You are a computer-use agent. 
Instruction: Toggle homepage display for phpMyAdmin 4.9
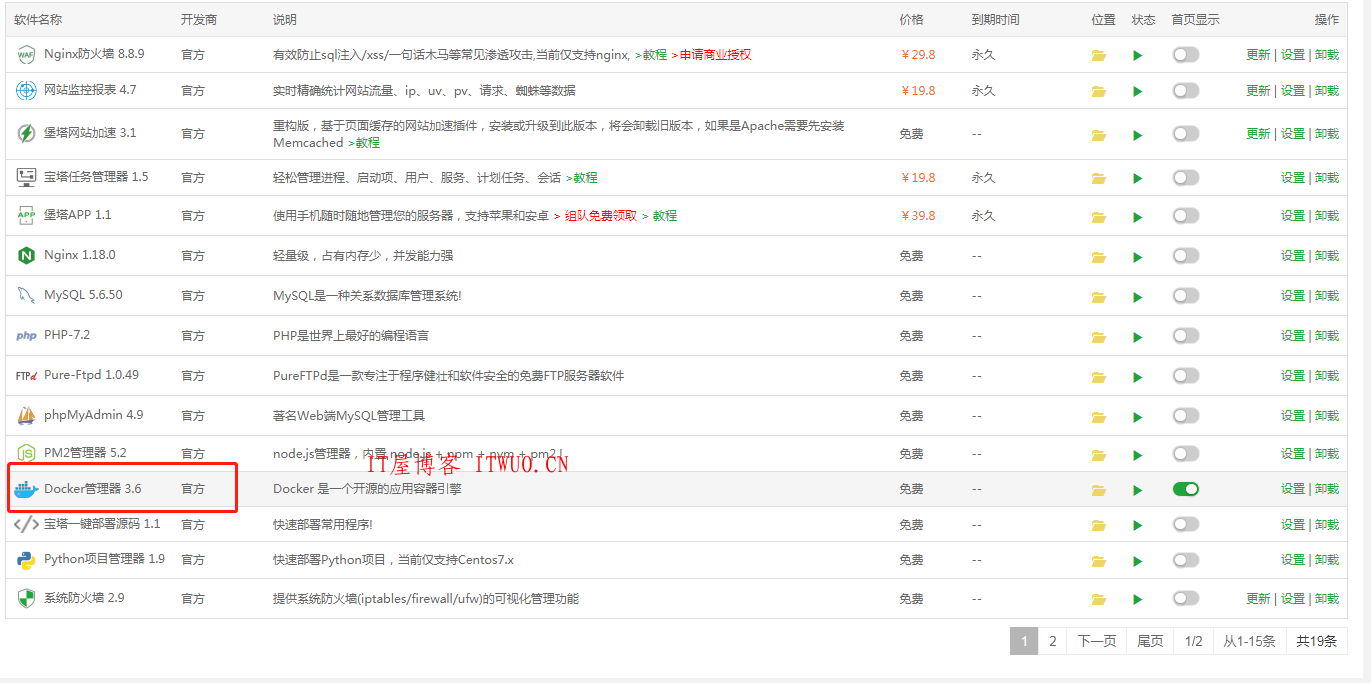(1186, 416)
